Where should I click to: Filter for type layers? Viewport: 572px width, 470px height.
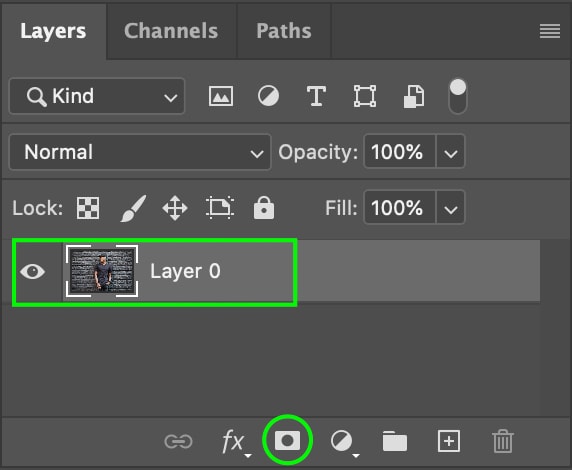pyautogui.click(x=316, y=96)
